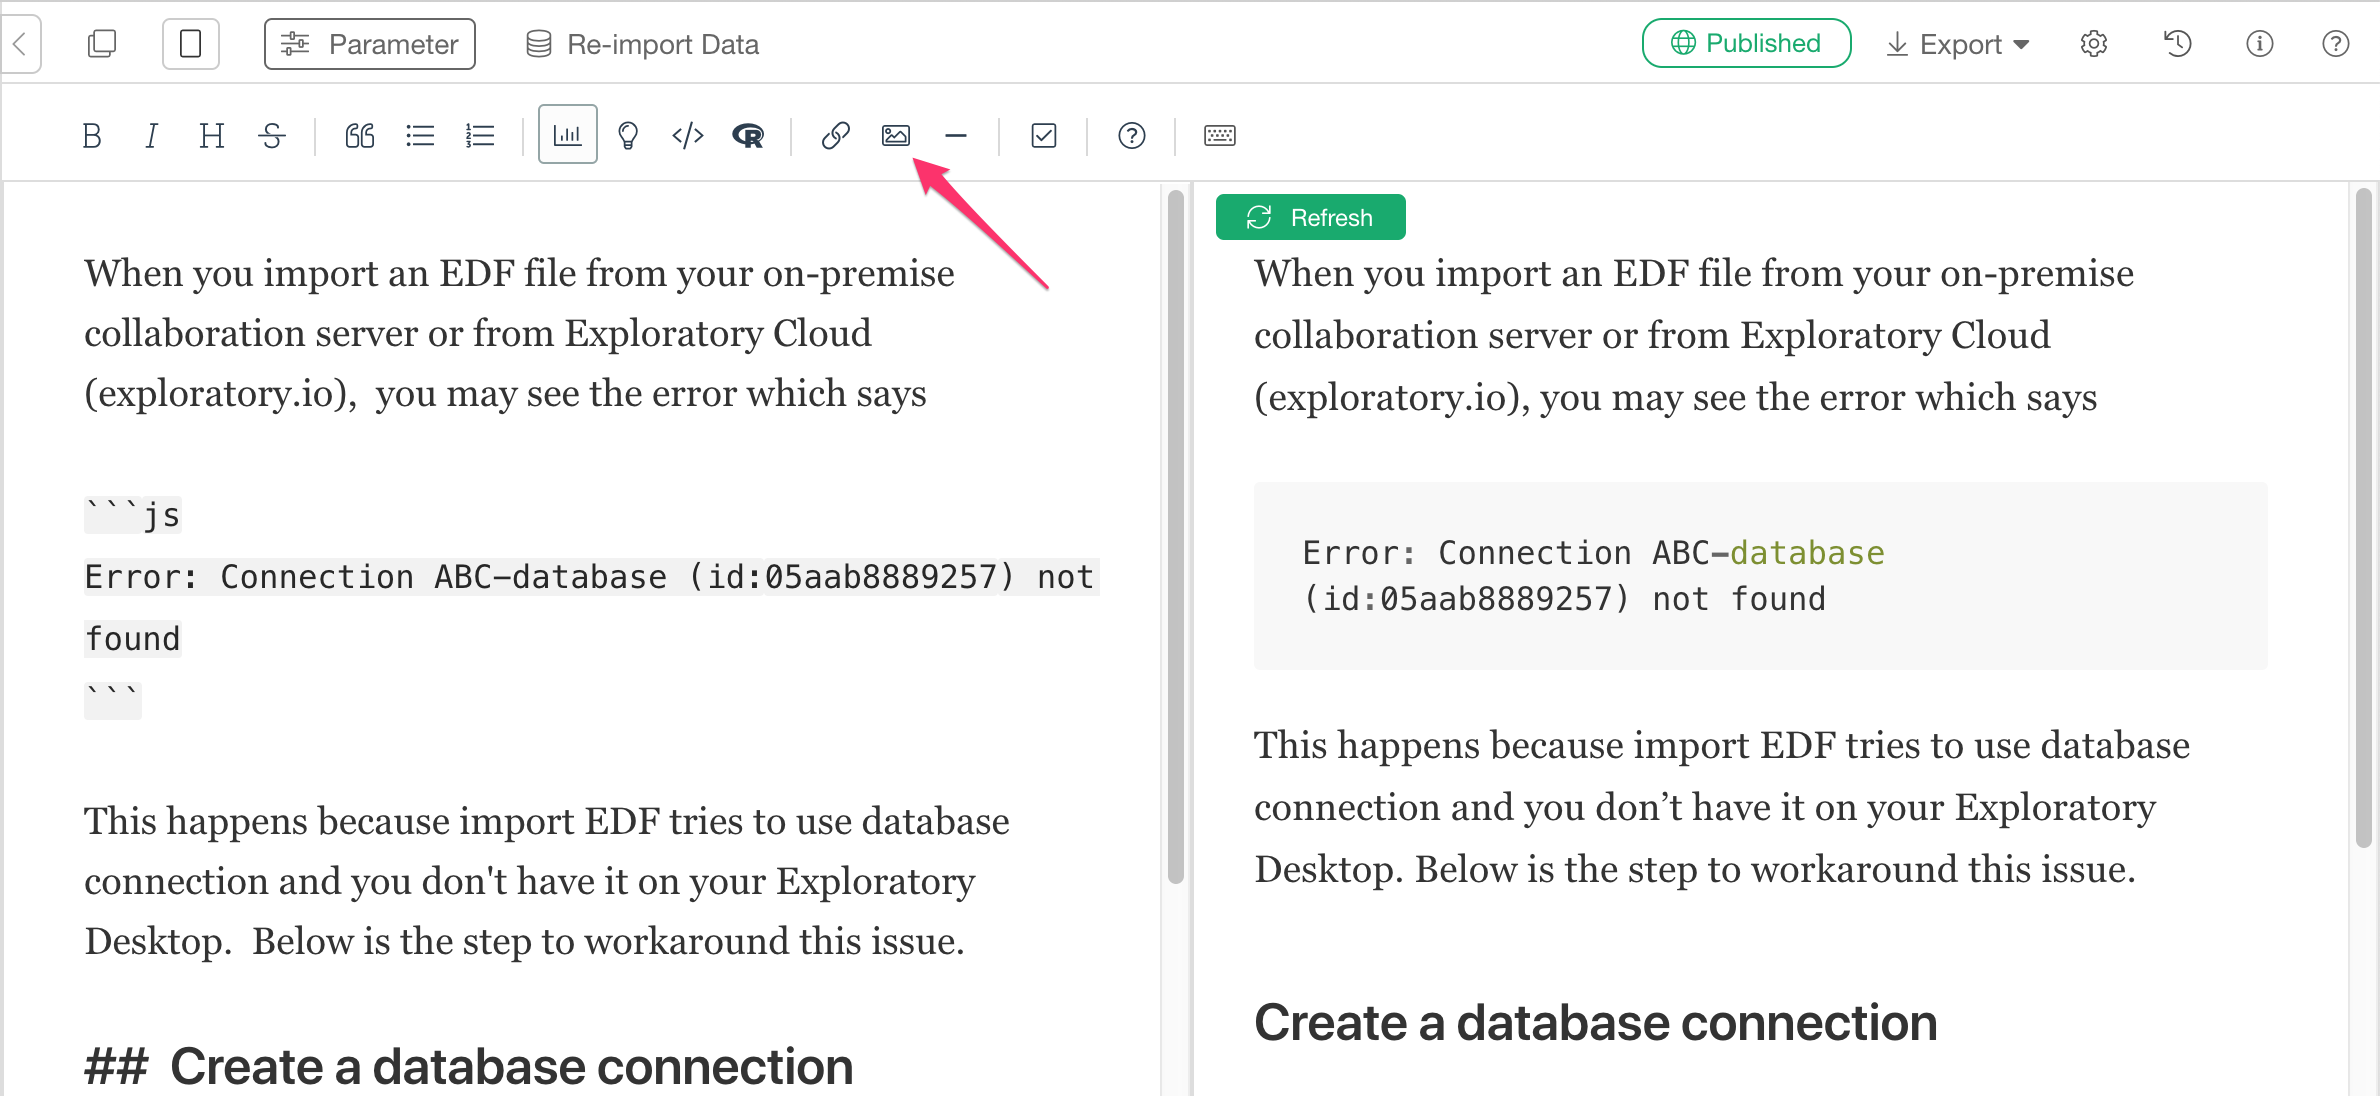
Task: Click the preview paragraph starting 'When you import'
Action: 1694,335
